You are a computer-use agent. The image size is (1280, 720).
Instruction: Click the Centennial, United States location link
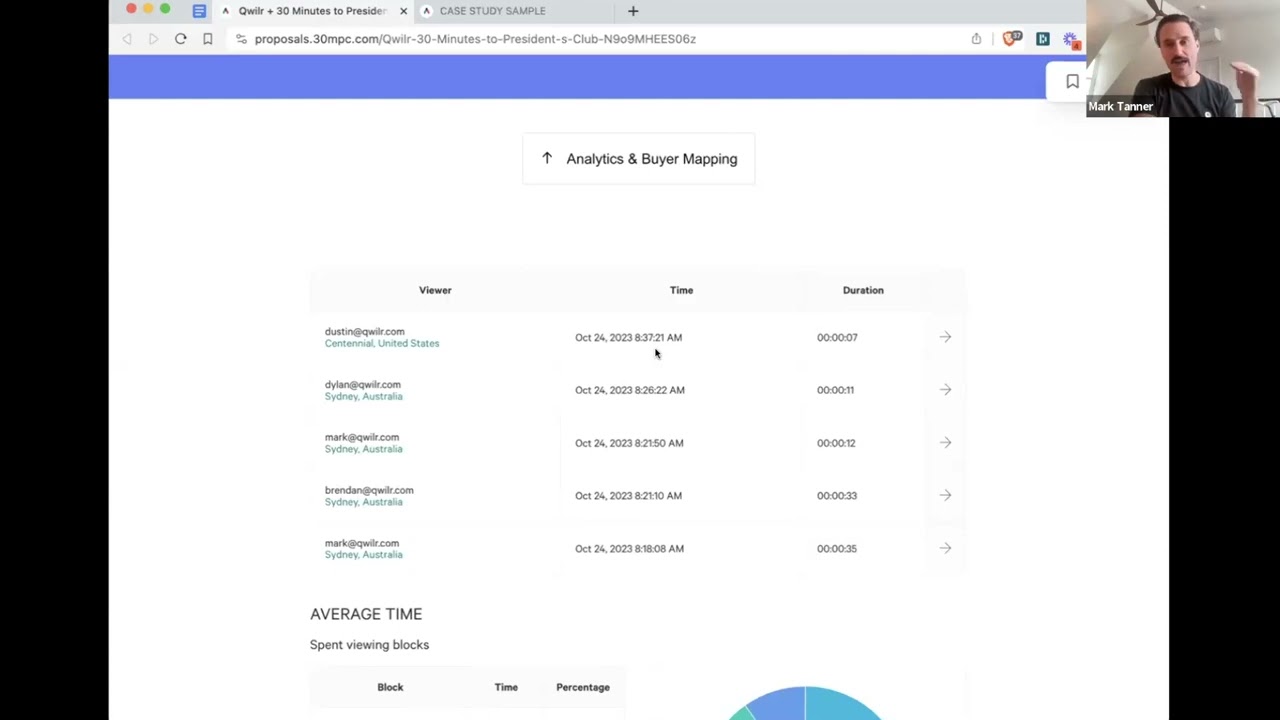(x=381, y=343)
